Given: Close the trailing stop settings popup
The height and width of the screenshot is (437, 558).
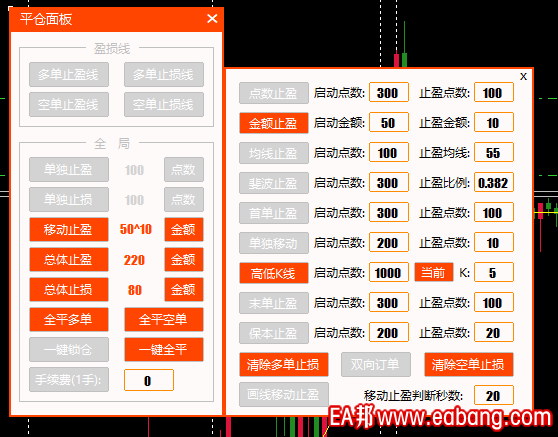Looking at the screenshot, I should pyautogui.click(x=523, y=77).
